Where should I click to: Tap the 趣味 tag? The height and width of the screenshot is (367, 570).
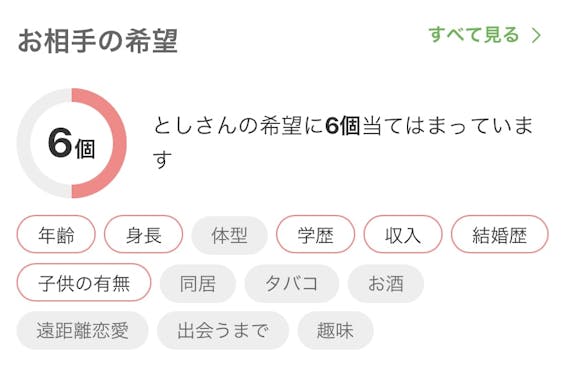coord(335,330)
